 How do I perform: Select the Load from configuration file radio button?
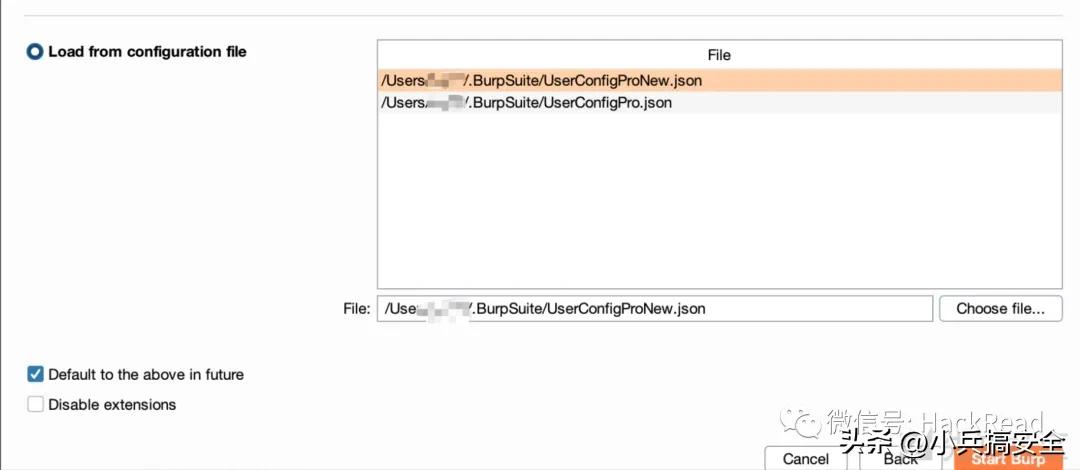(x=34, y=52)
